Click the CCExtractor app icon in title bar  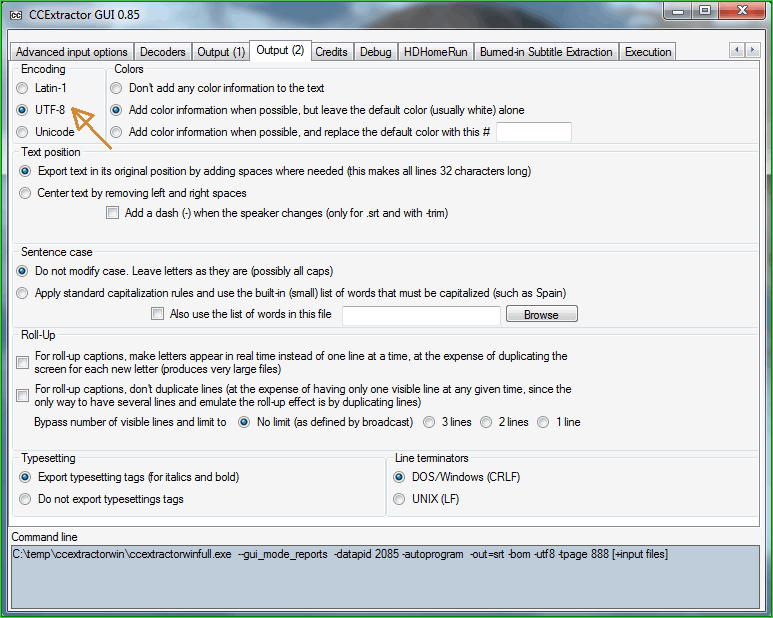(x=15, y=13)
